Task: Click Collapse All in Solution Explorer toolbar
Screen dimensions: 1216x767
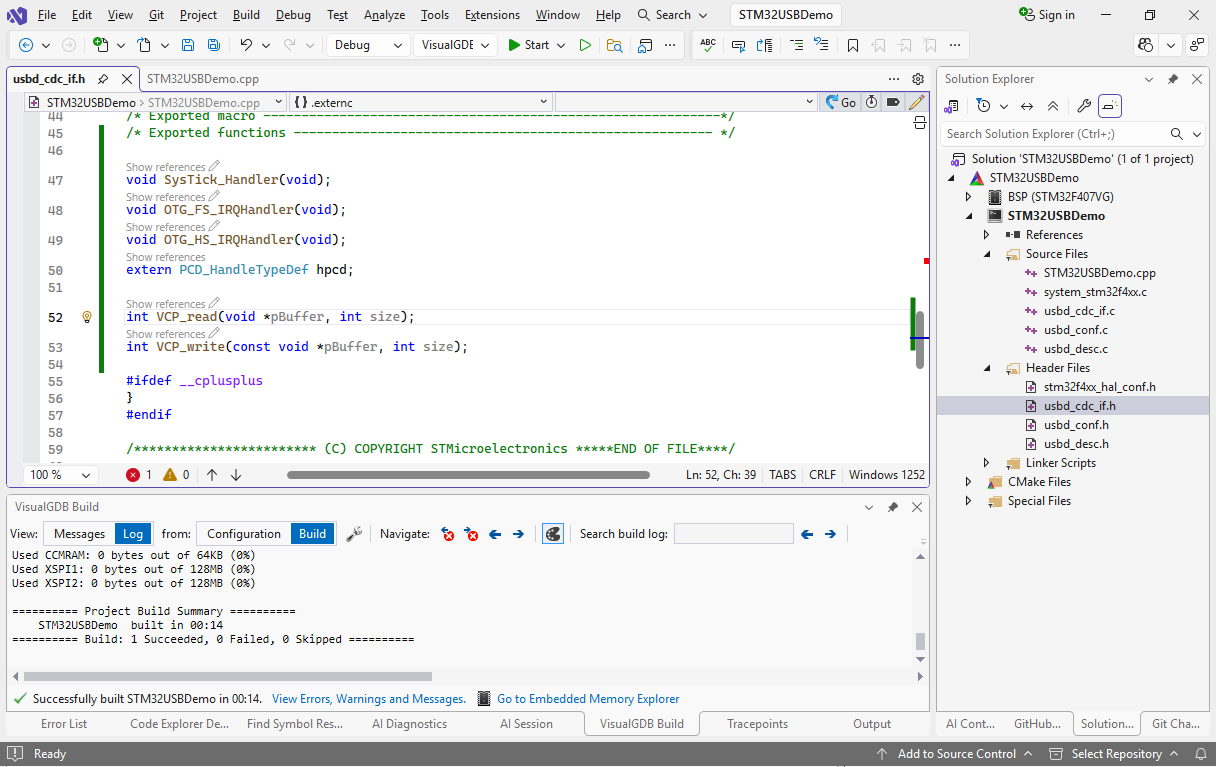Action: [x=1053, y=106]
